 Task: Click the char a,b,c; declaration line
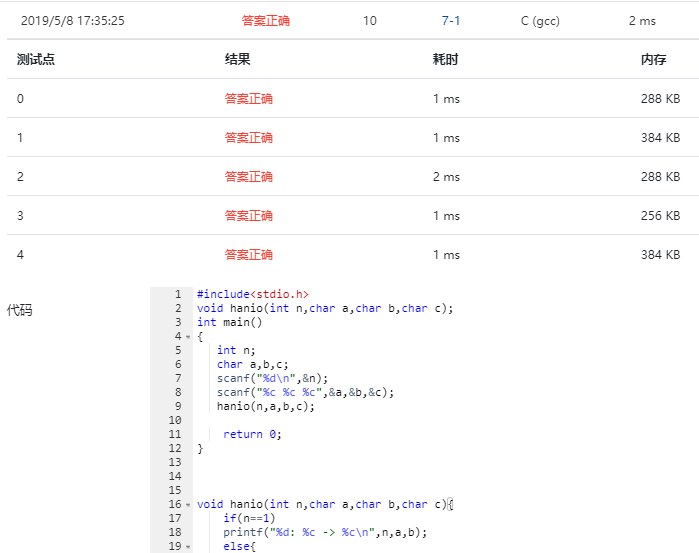pyautogui.click(x=253, y=364)
